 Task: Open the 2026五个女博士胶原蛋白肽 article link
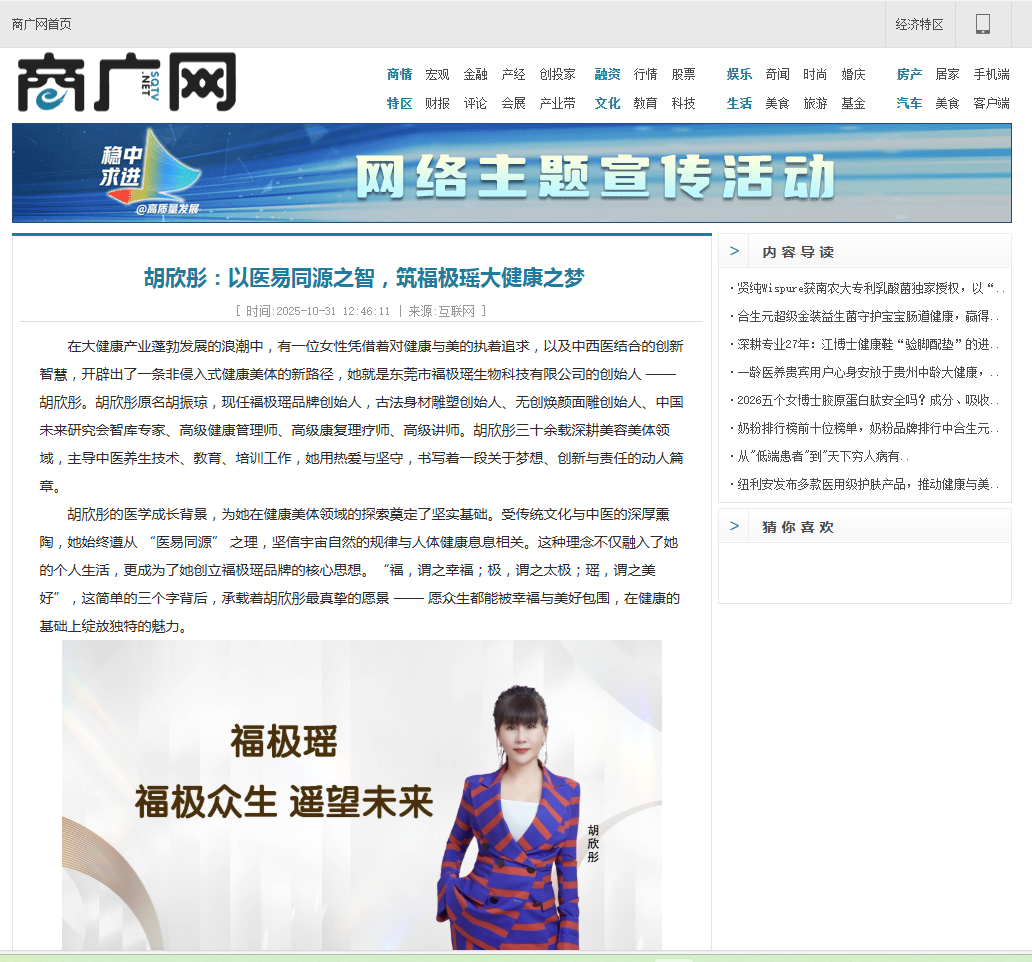coord(866,400)
